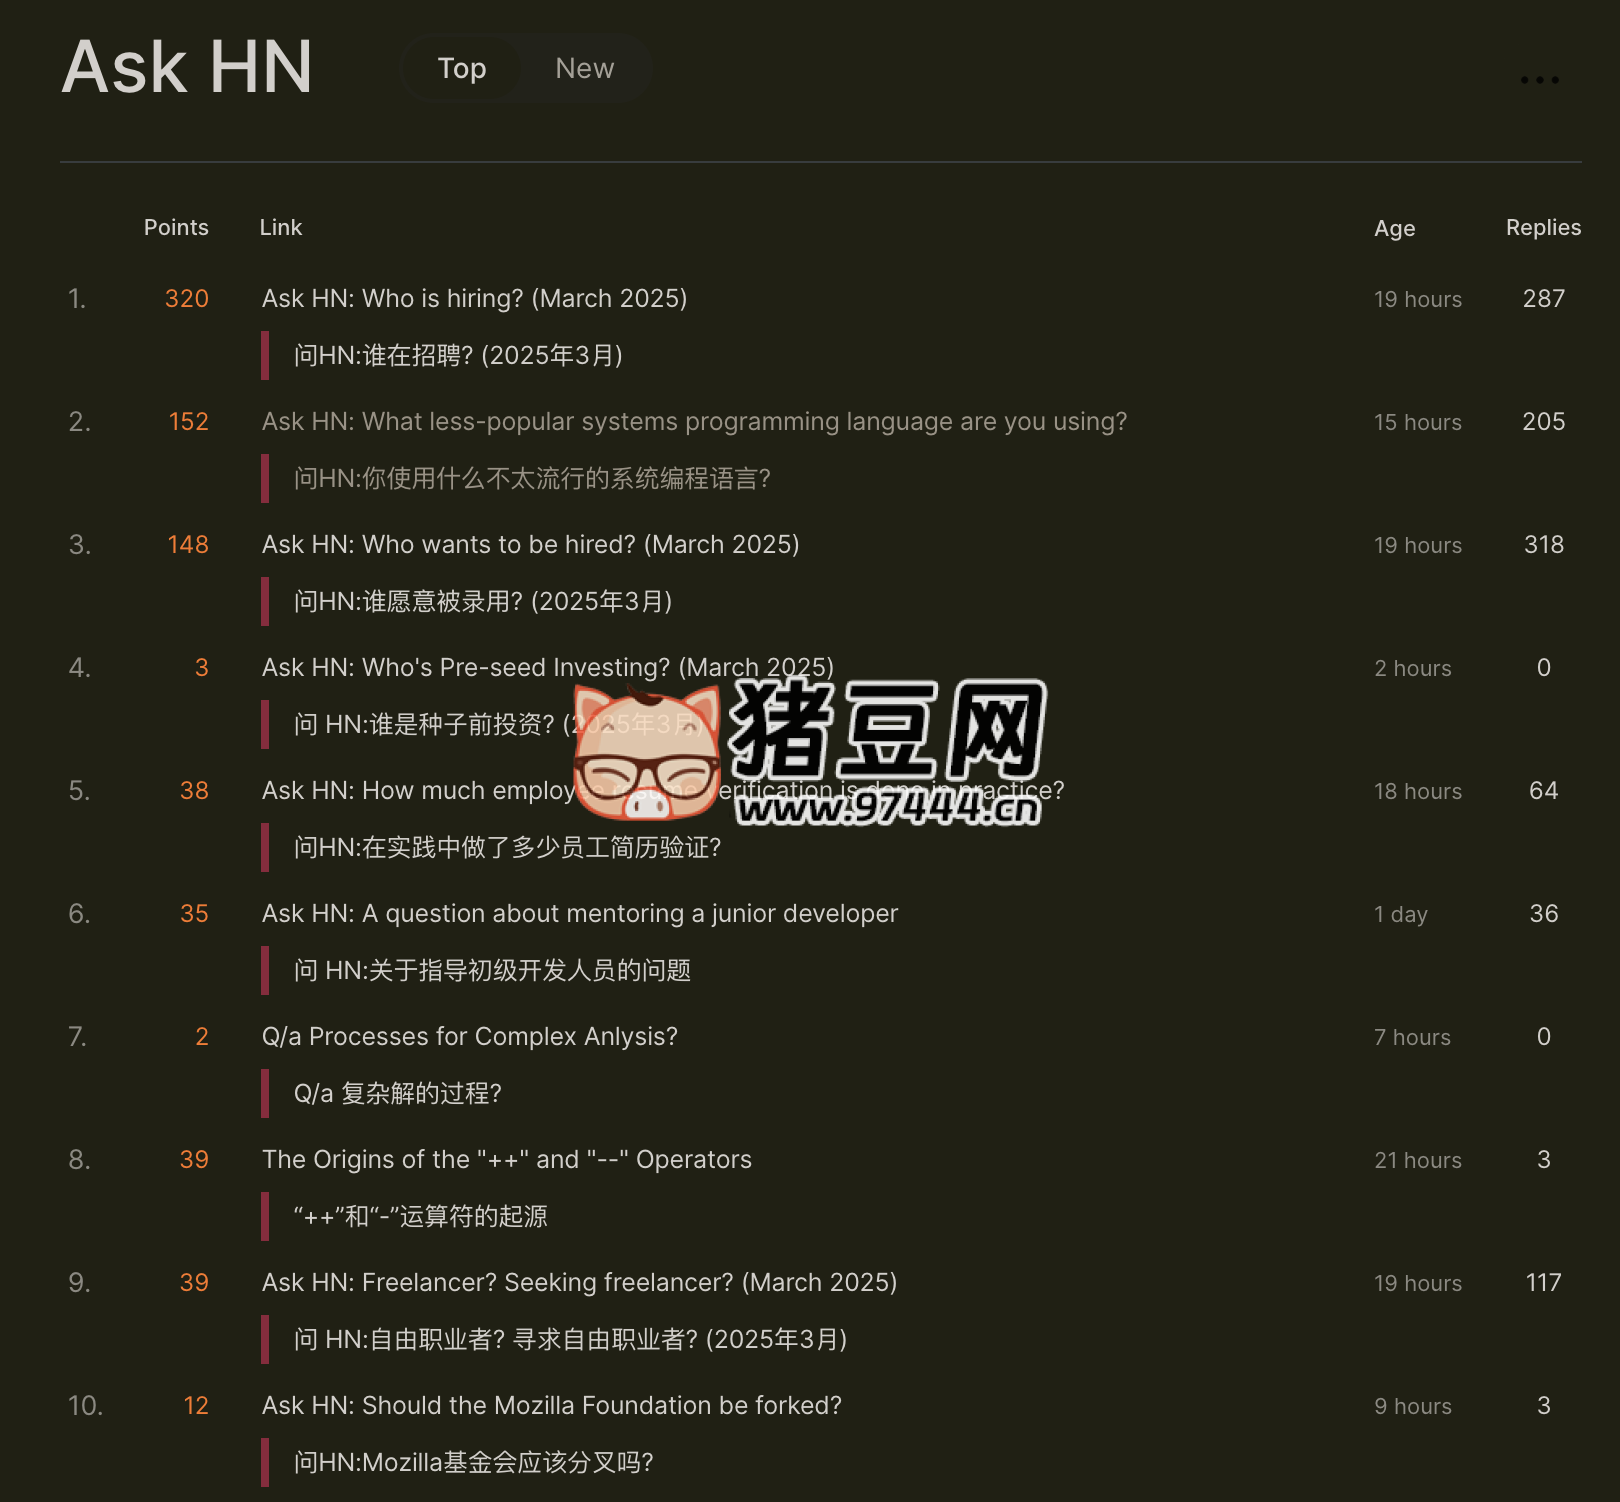View the 318 replies on hired post
1620x1502 pixels.
coord(1543,544)
